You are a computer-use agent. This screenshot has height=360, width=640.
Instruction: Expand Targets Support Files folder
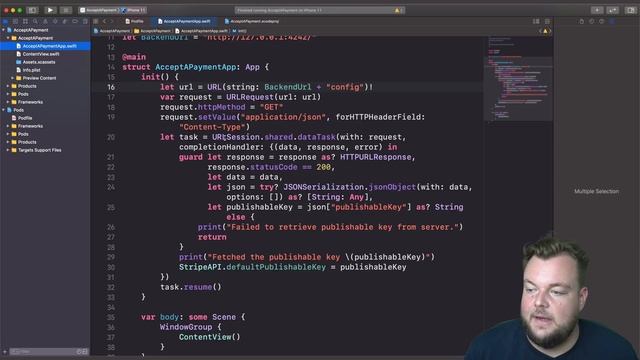[8, 150]
